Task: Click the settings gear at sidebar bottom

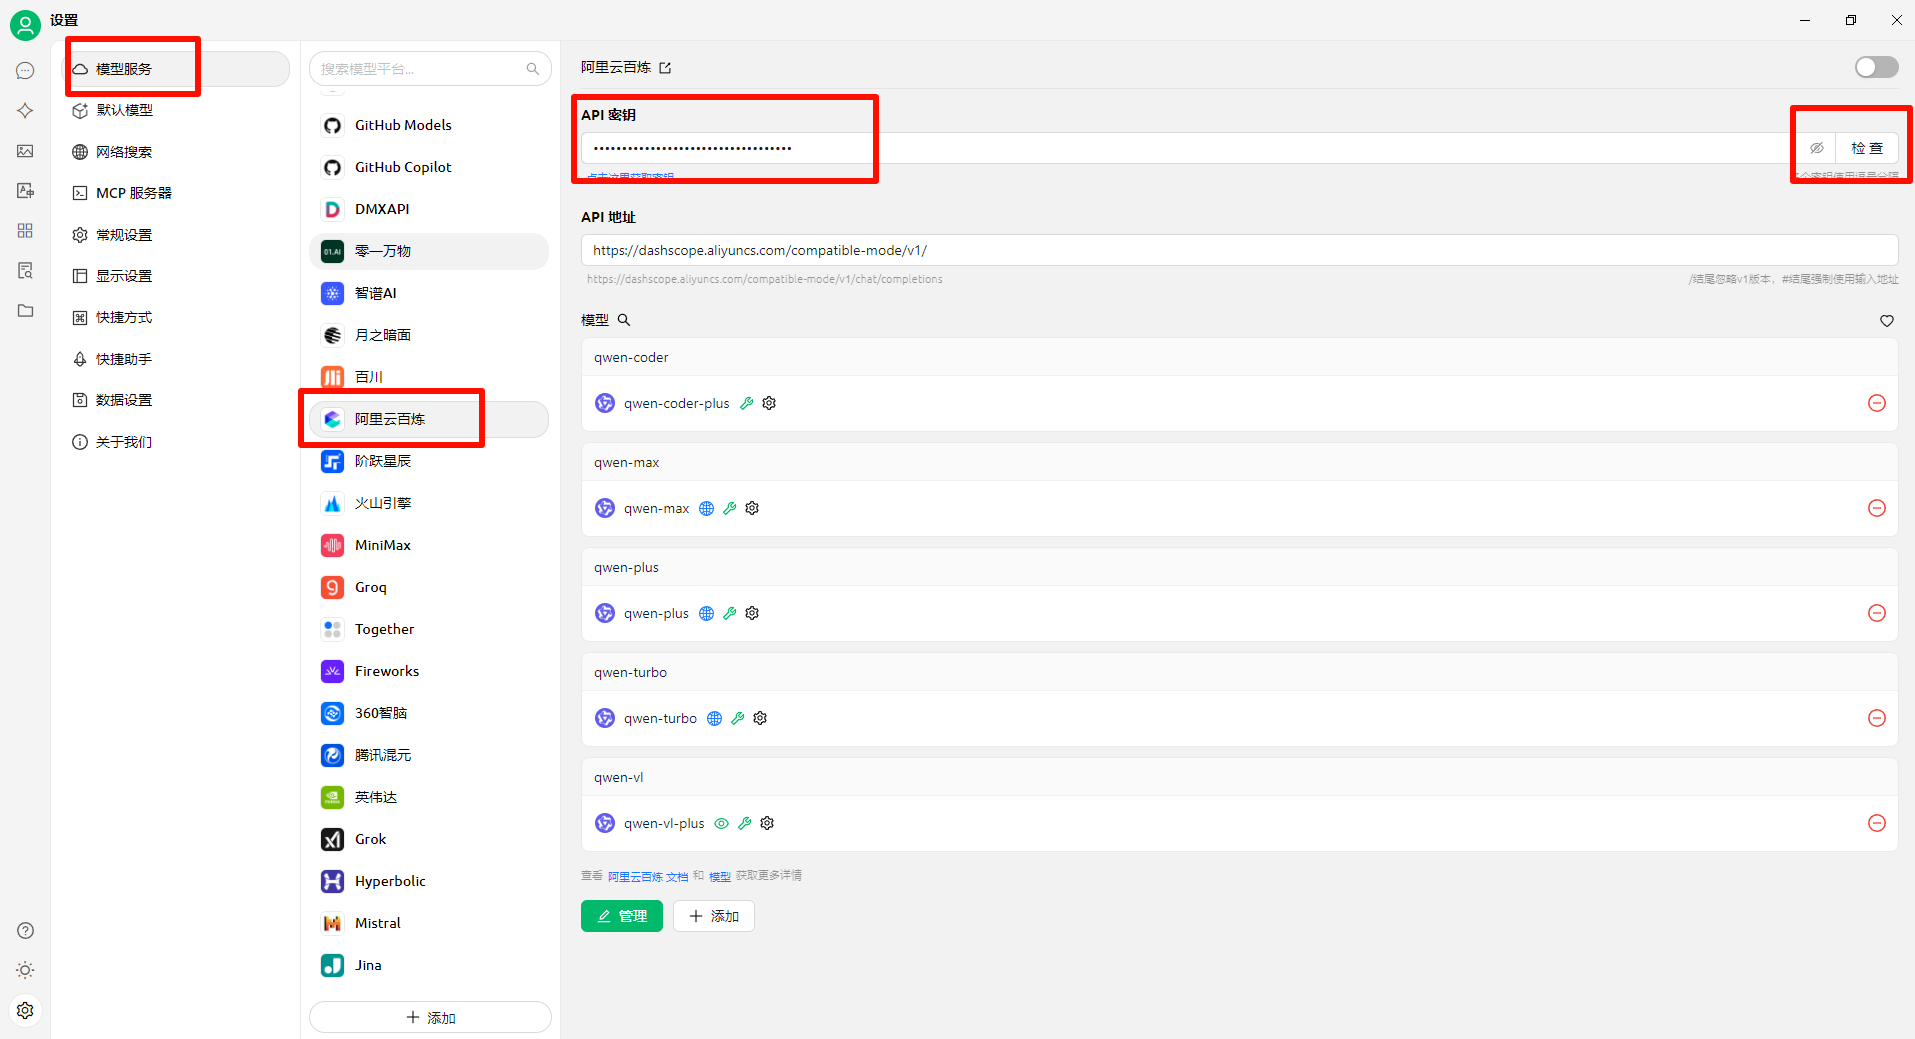Action: [25, 1011]
